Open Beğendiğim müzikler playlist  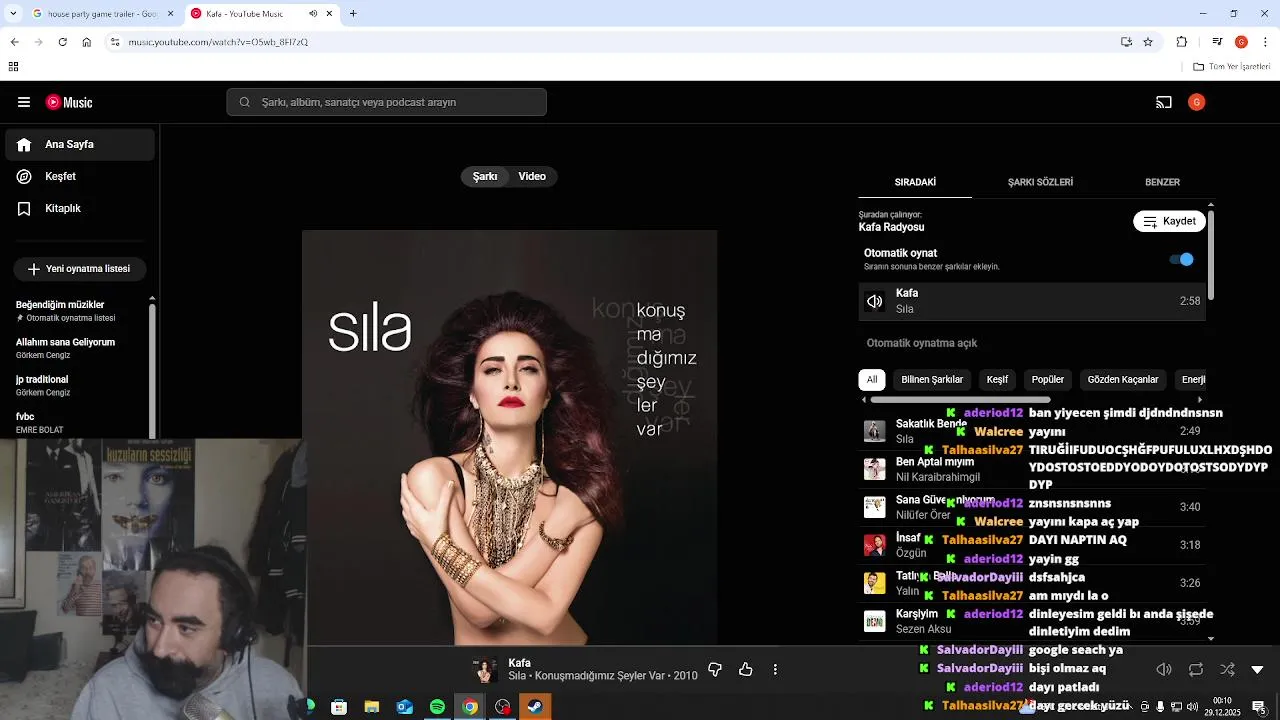[x=78, y=310]
